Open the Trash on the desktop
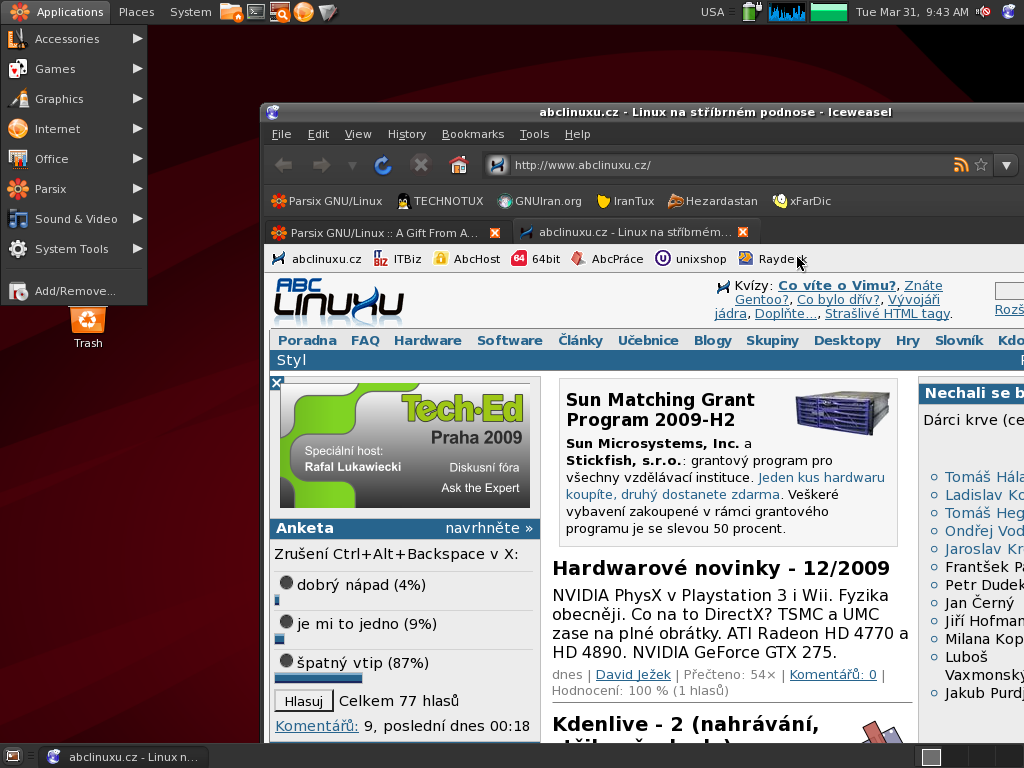The height and width of the screenshot is (768, 1024). coord(88,328)
